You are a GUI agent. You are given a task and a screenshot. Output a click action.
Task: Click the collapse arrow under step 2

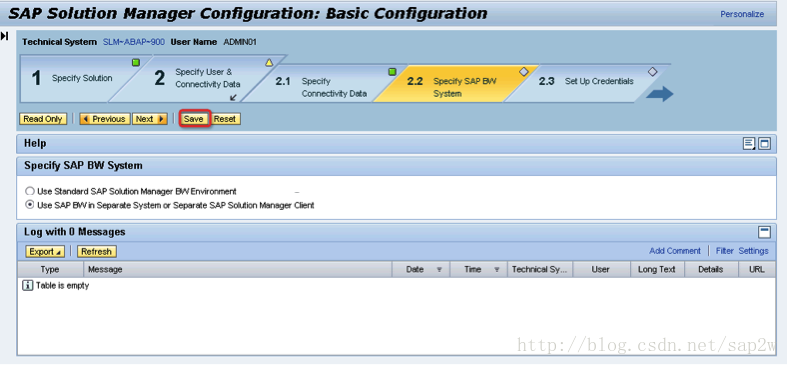click(233, 98)
